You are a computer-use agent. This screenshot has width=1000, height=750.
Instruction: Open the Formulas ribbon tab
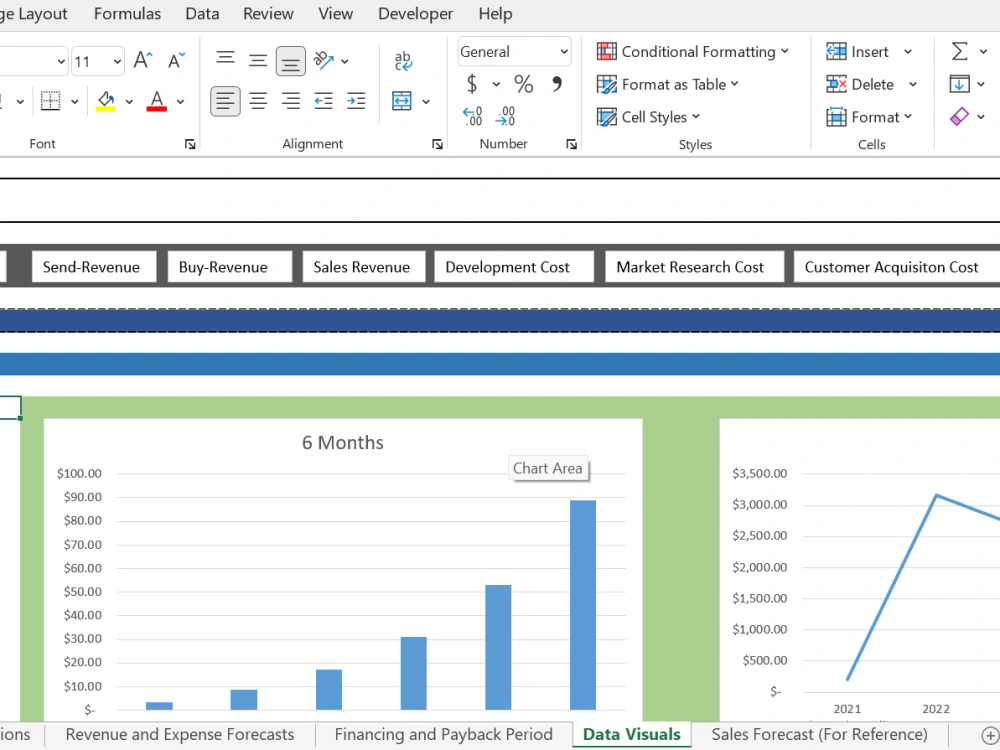click(128, 13)
